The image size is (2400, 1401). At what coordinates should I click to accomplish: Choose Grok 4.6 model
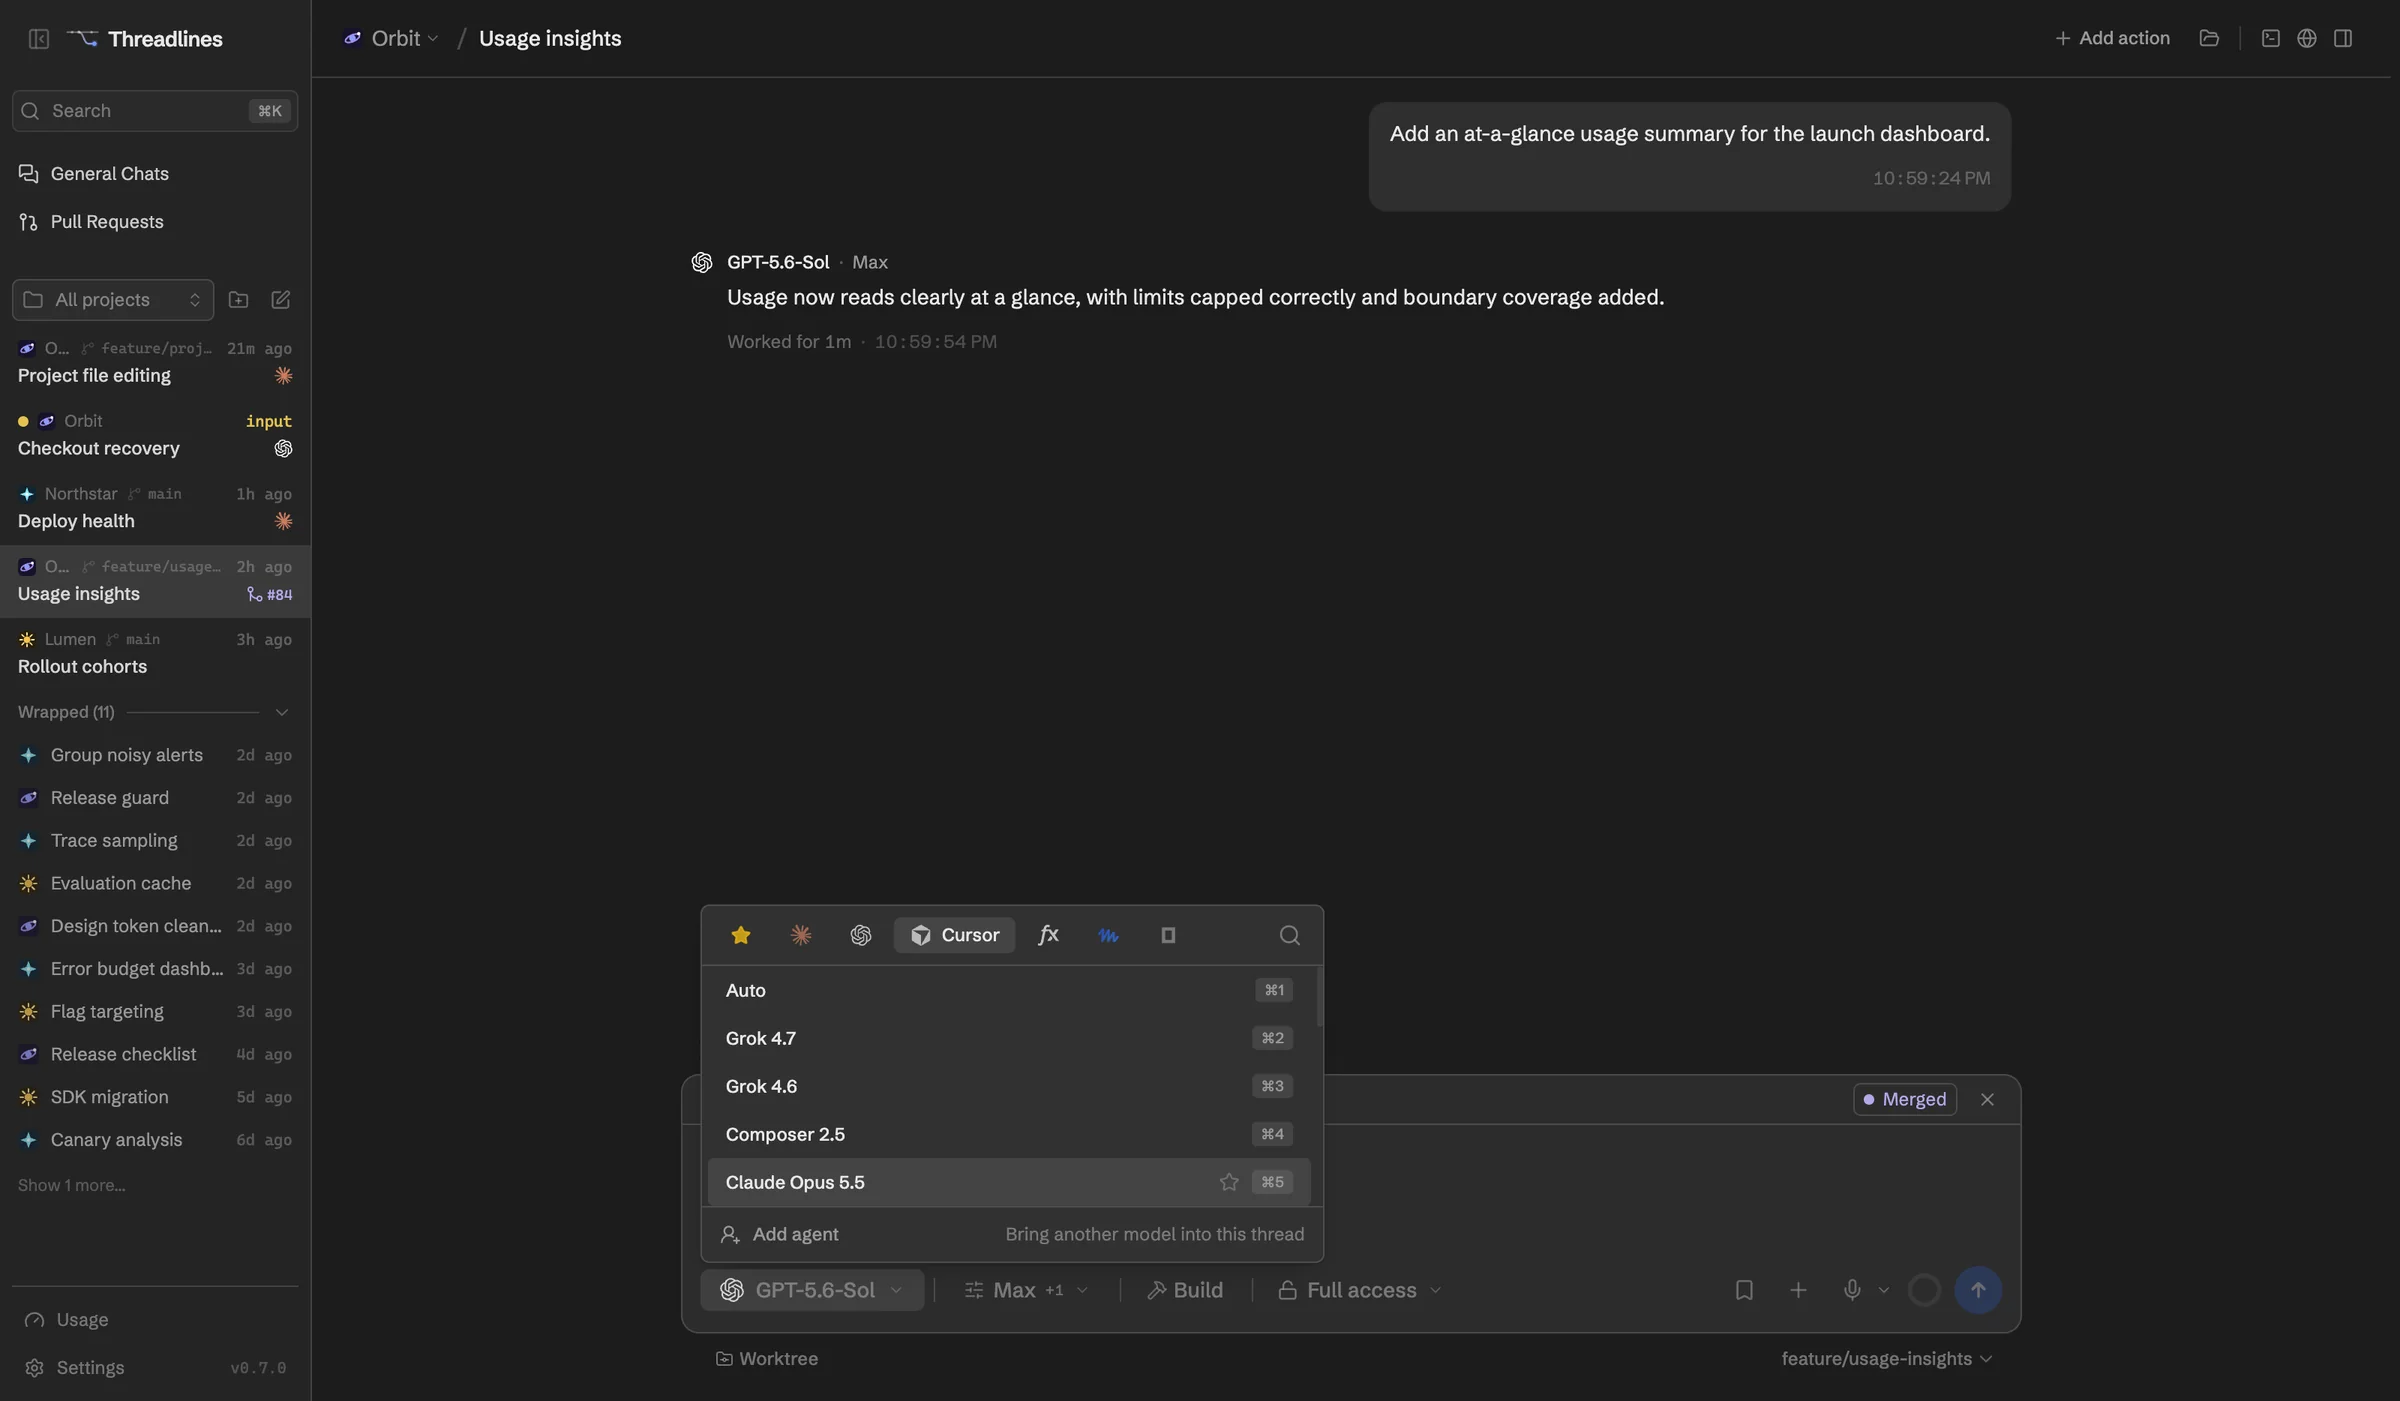coord(1009,1086)
